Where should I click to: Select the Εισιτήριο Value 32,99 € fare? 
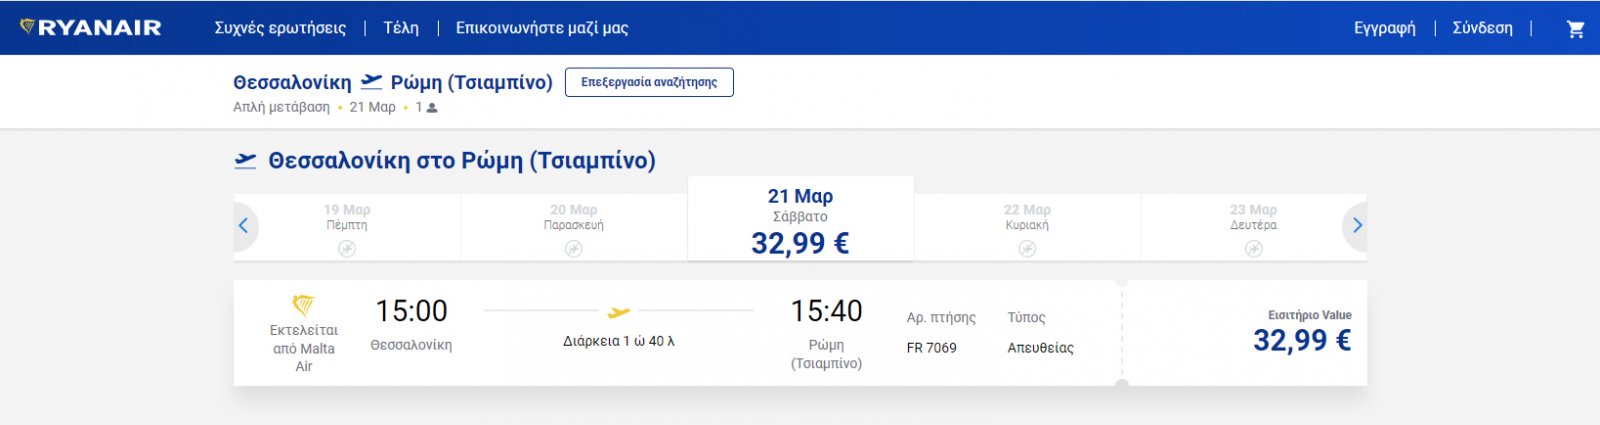[1301, 333]
